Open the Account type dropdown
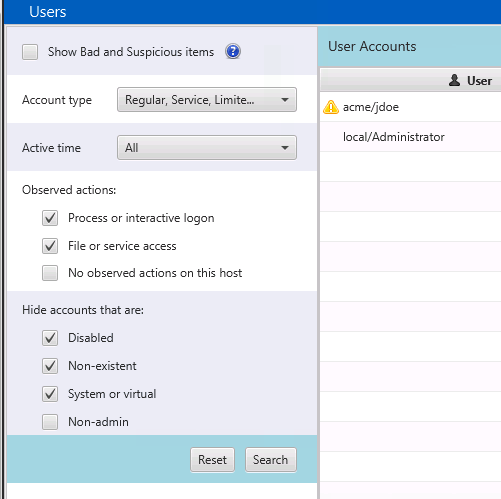Viewport: 501px width, 499px height. point(207,100)
